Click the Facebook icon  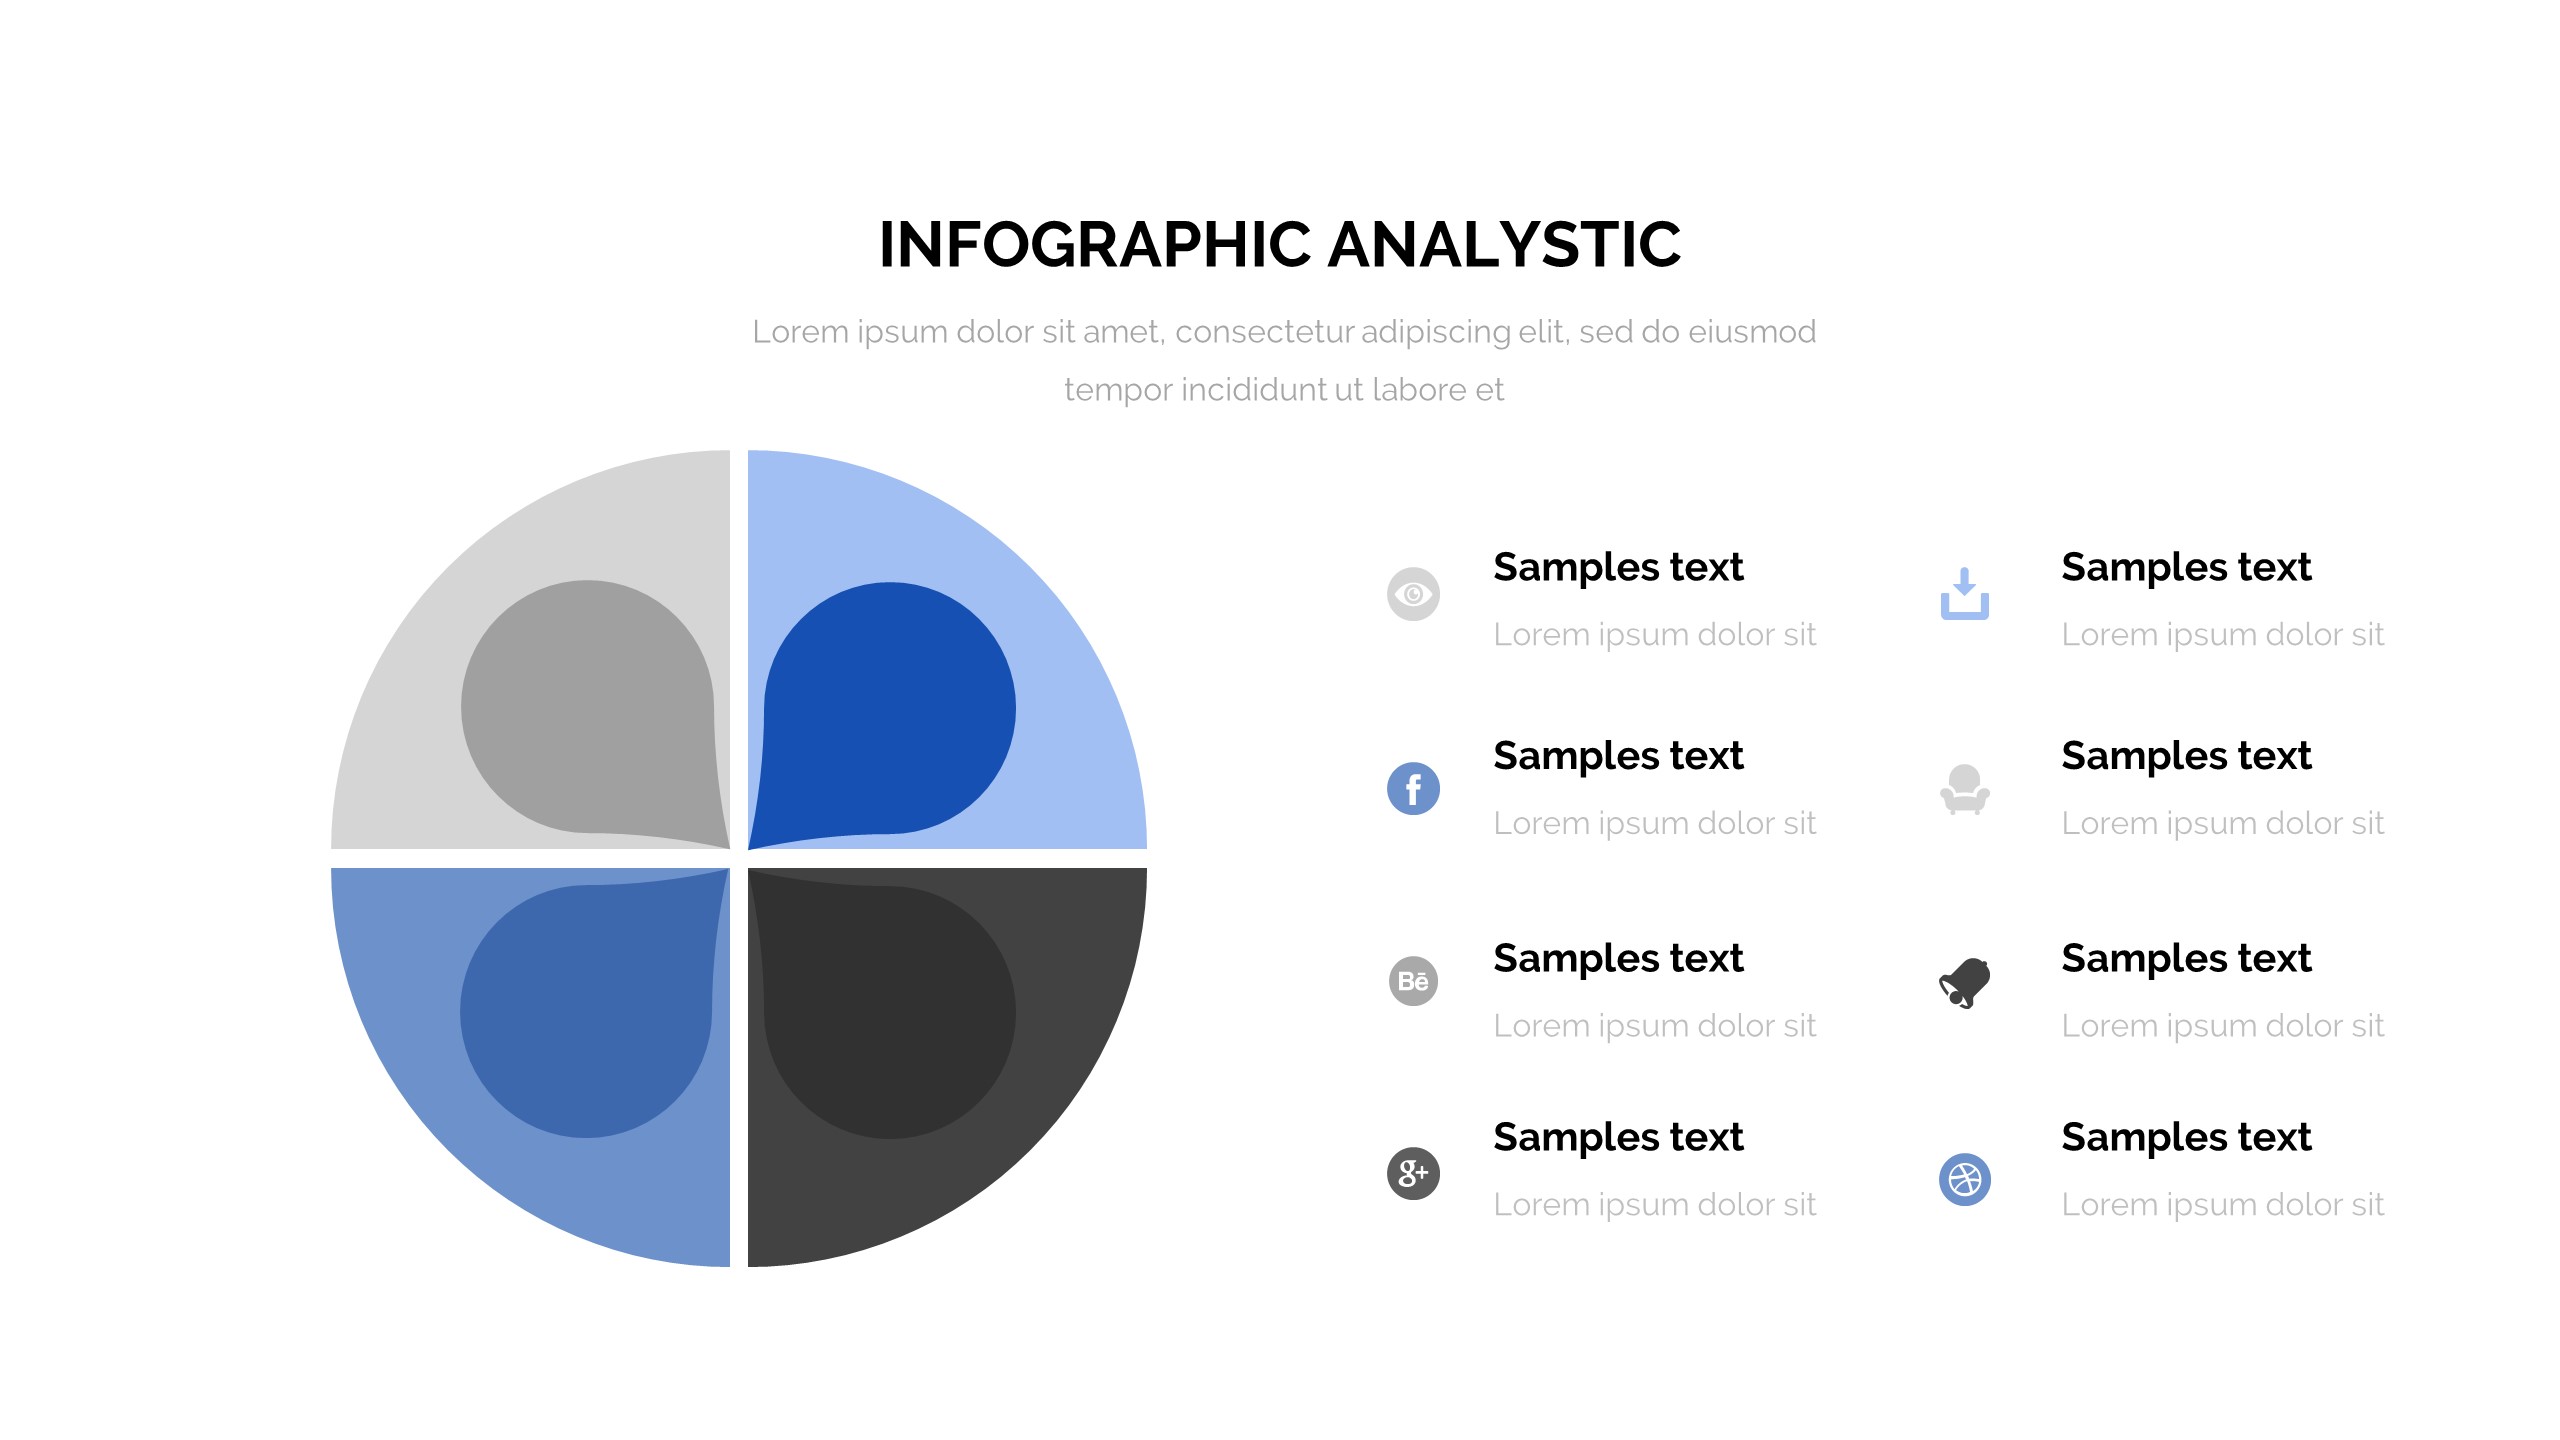coord(1413,789)
